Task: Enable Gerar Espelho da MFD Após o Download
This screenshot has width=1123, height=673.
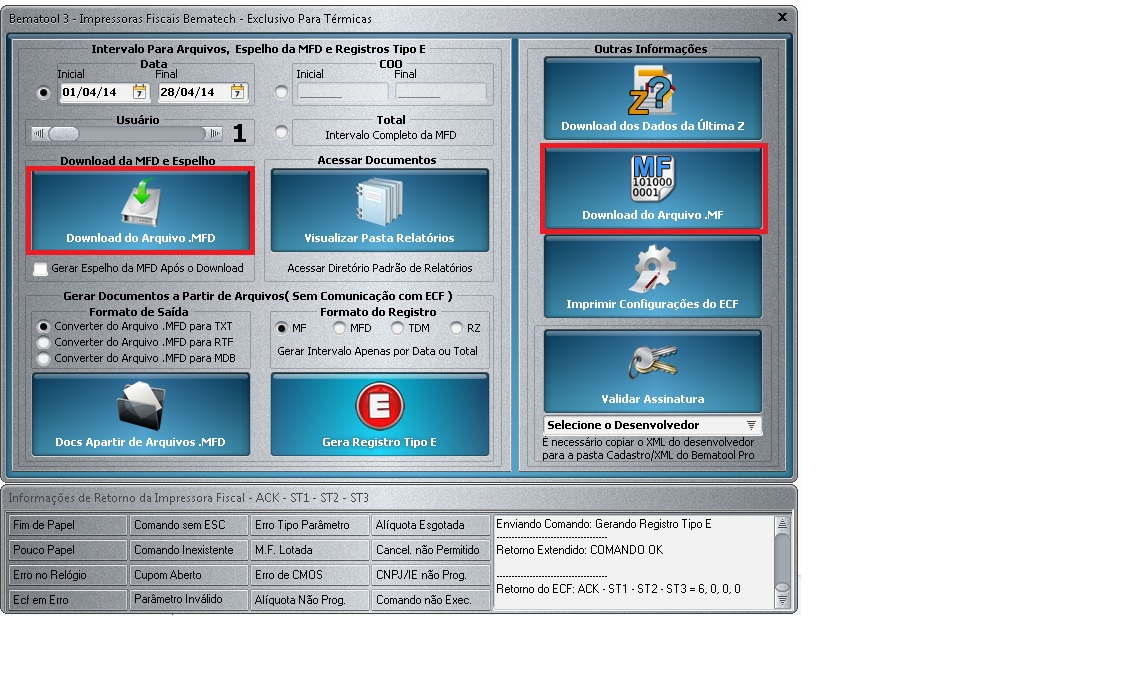Action: tap(41, 268)
